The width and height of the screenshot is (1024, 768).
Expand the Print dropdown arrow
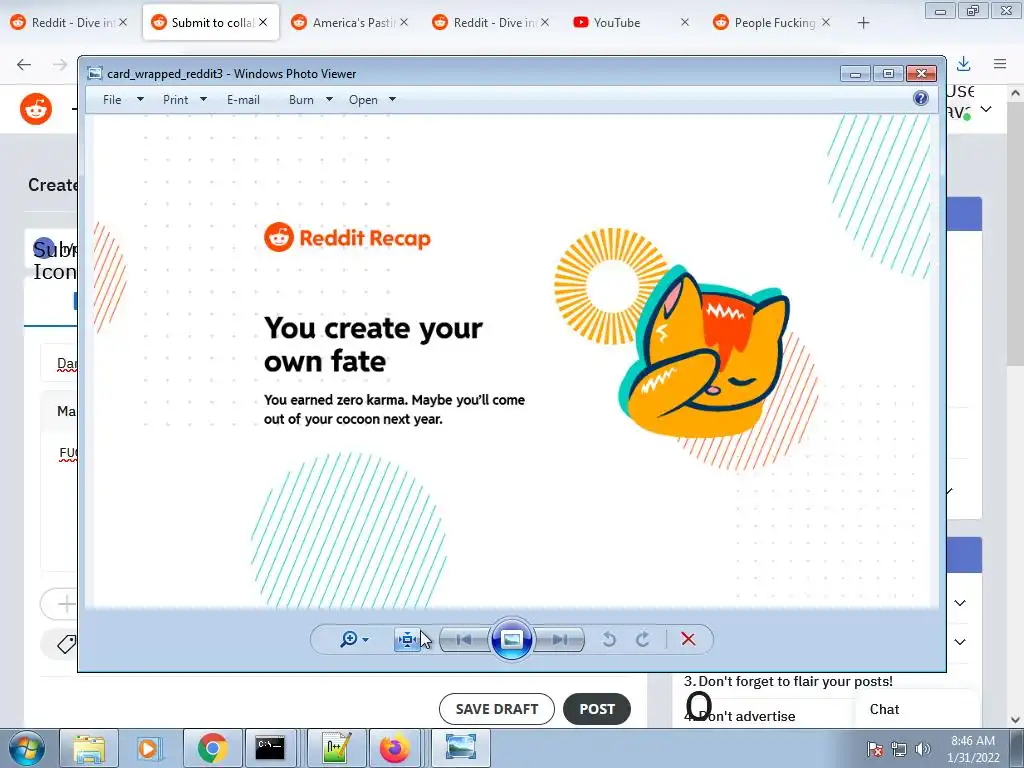[203, 100]
